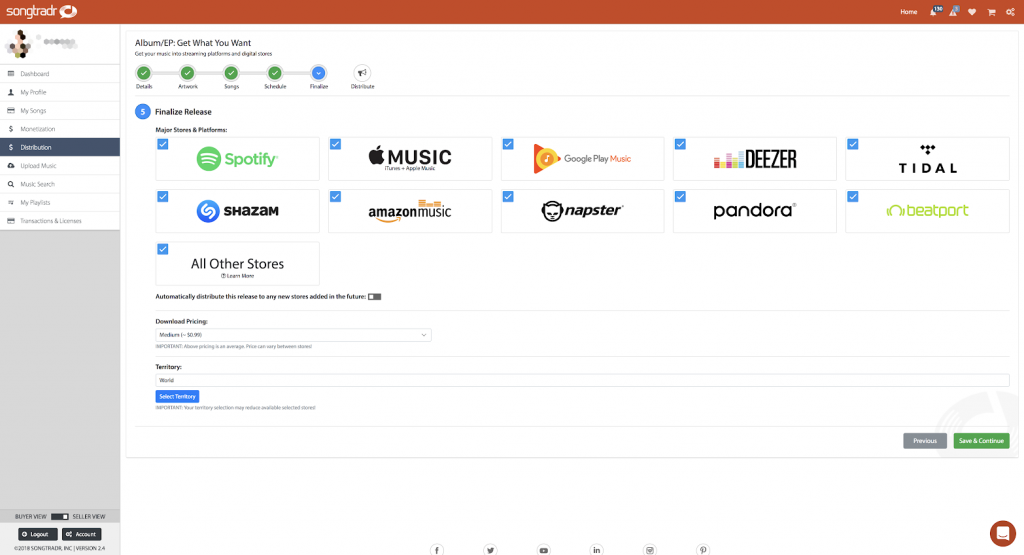Select Distribution in the sidebar

(x=60, y=147)
